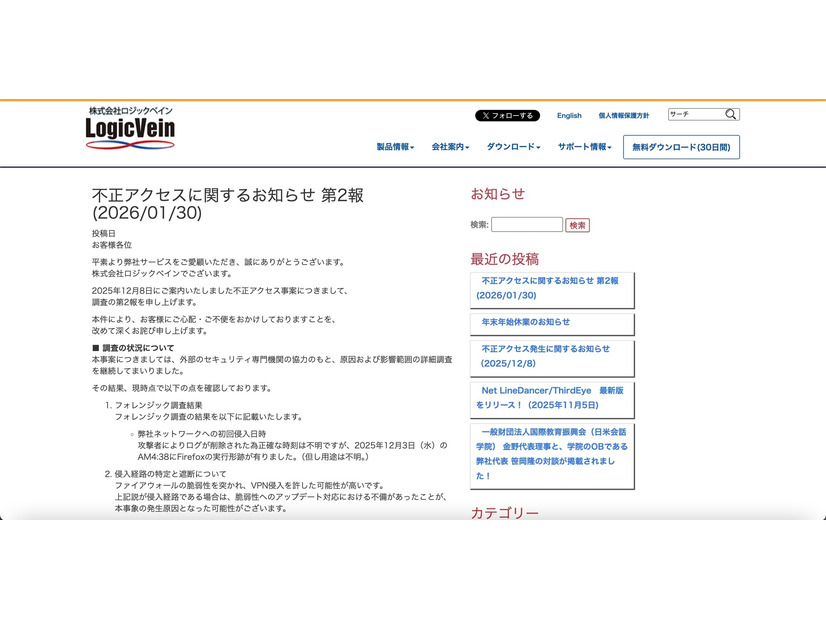Click the お知らせ sidebar heading
Image resolution: width=826 pixels, height=620 pixels.
[x=497, y=194]
